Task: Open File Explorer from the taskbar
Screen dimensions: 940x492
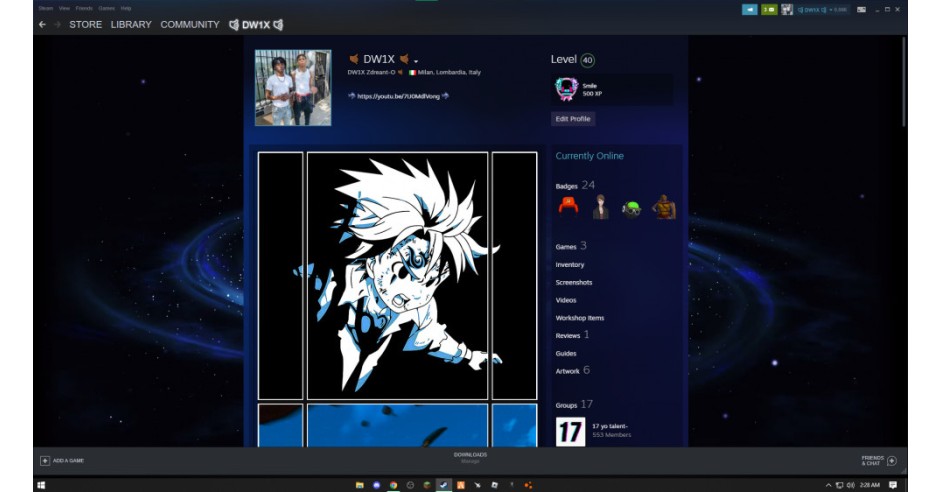Action: 360,485
